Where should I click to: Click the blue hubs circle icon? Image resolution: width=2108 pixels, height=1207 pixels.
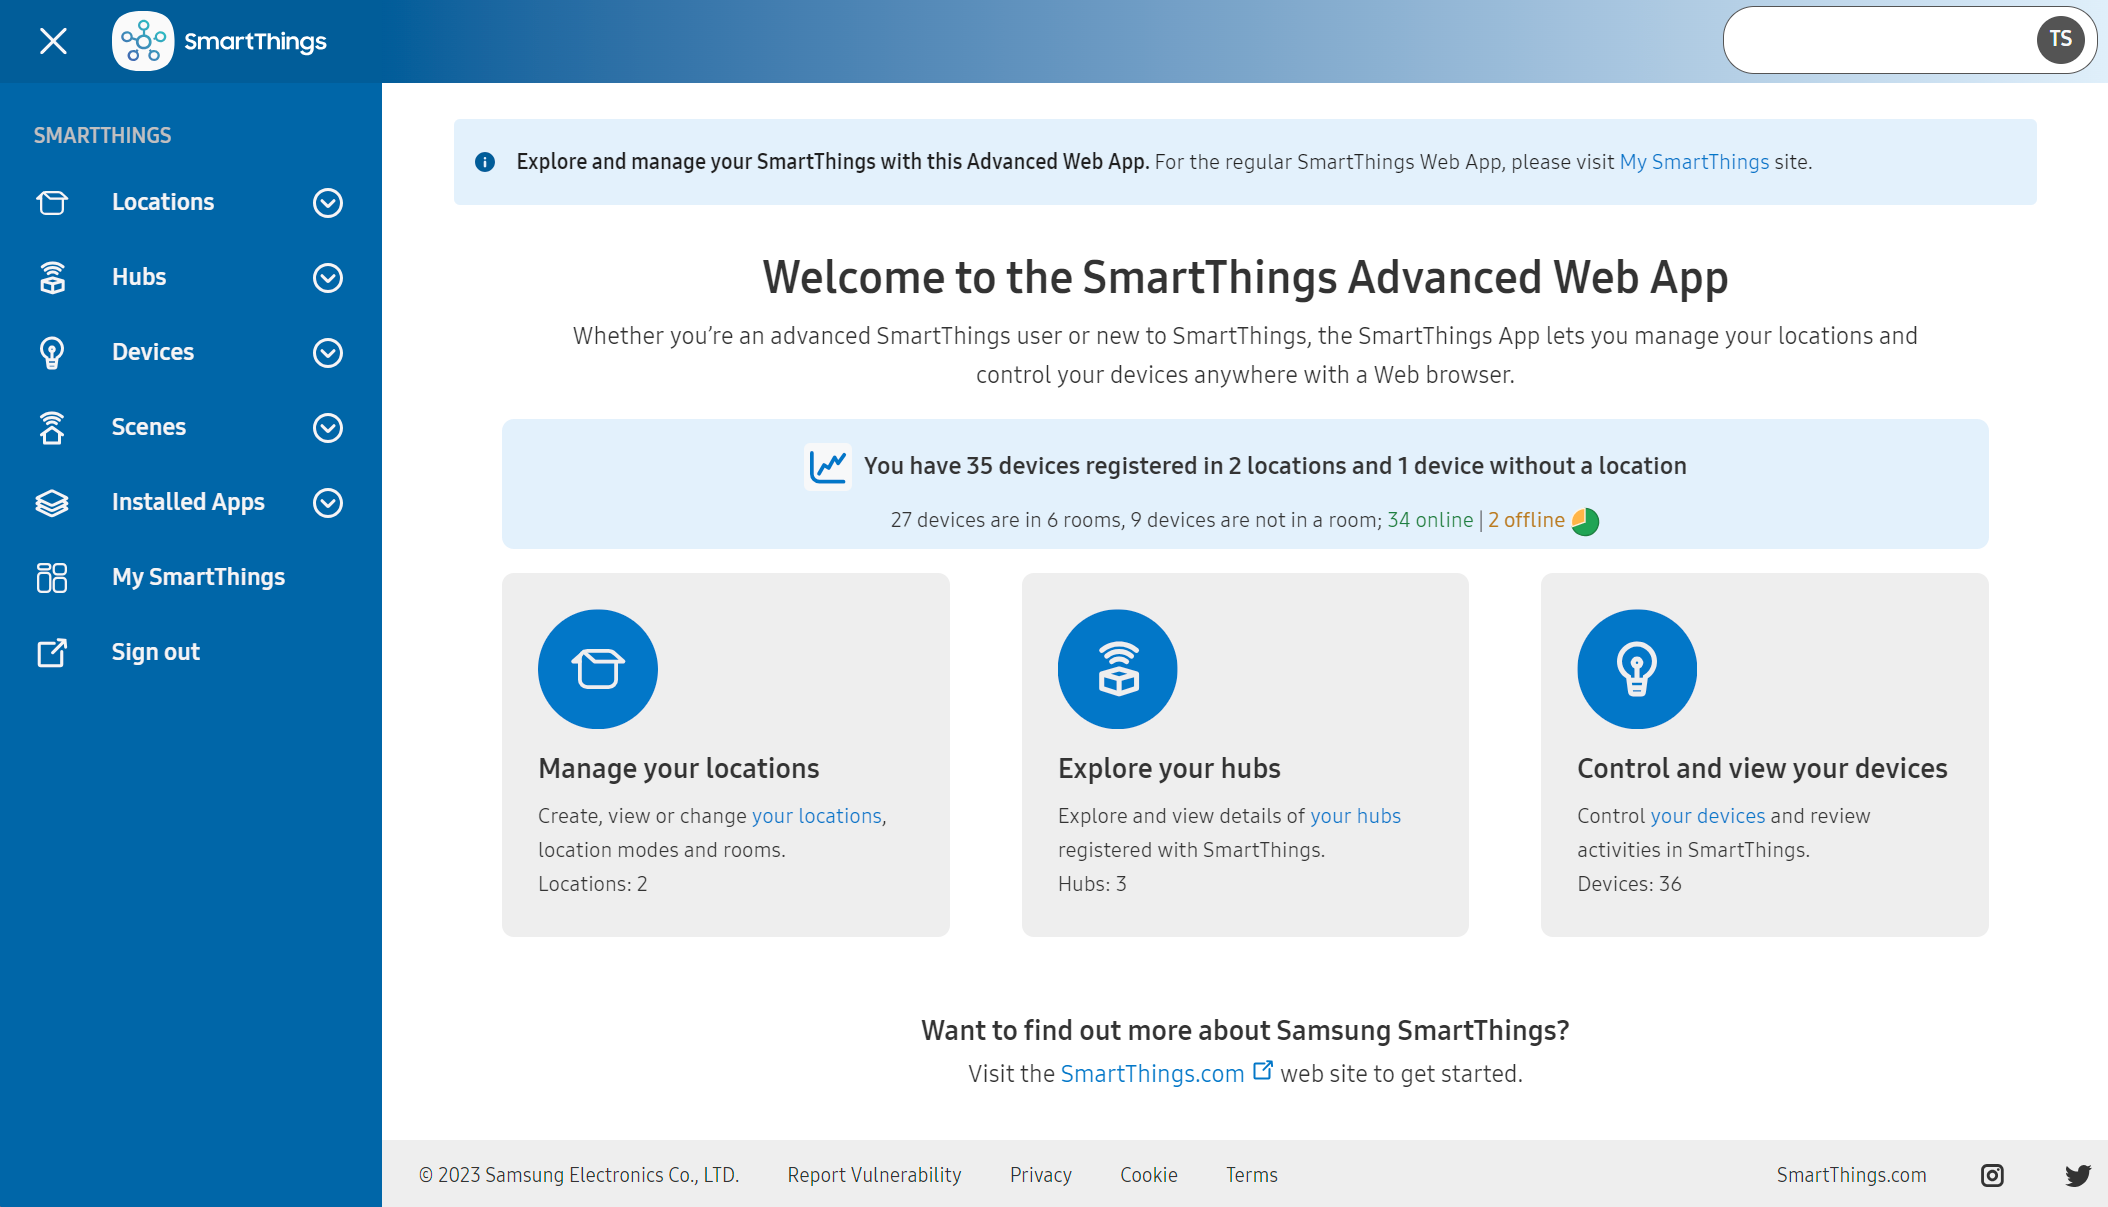tap(1117, 669)
